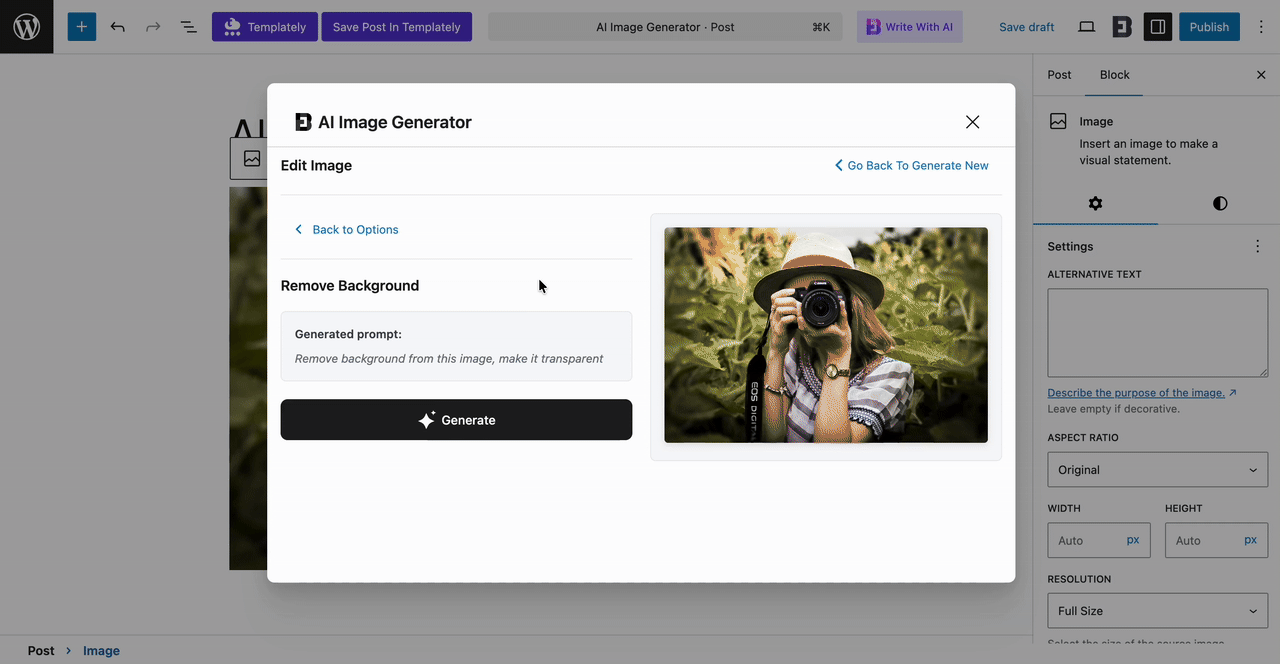The width and height of the screenshot is (1280, 664).
Task: Open the block inserter plus button
Action: [82, 27]
